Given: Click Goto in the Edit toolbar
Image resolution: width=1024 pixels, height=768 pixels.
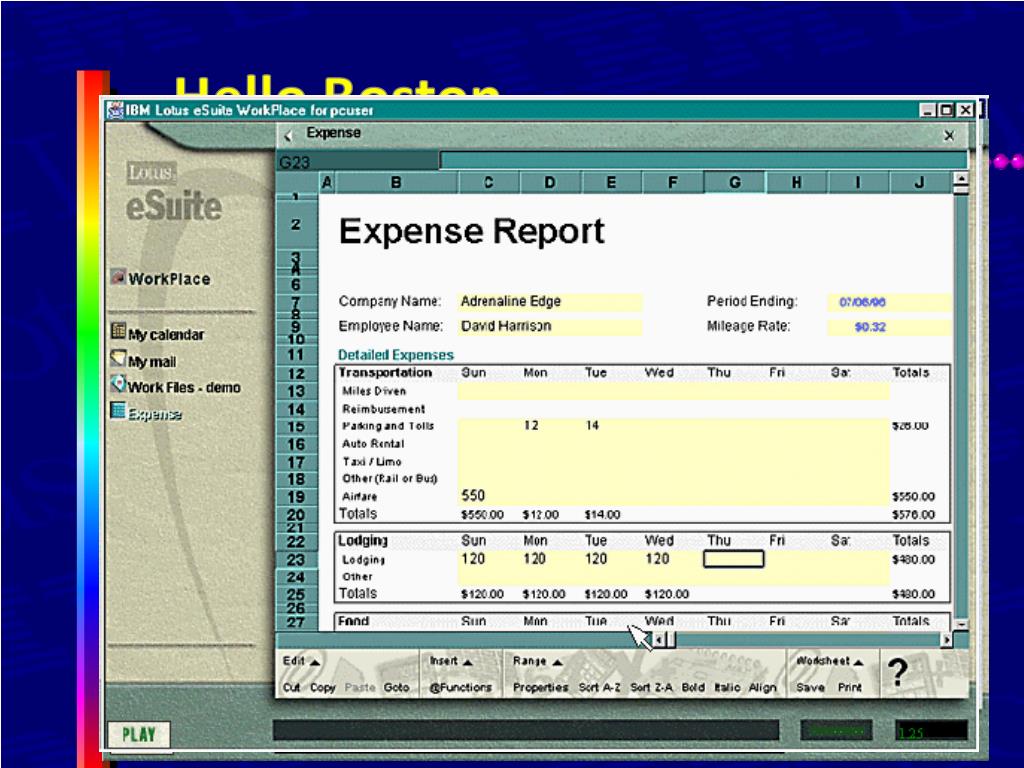Looking at the screenshot, I should tap(396, 687).
